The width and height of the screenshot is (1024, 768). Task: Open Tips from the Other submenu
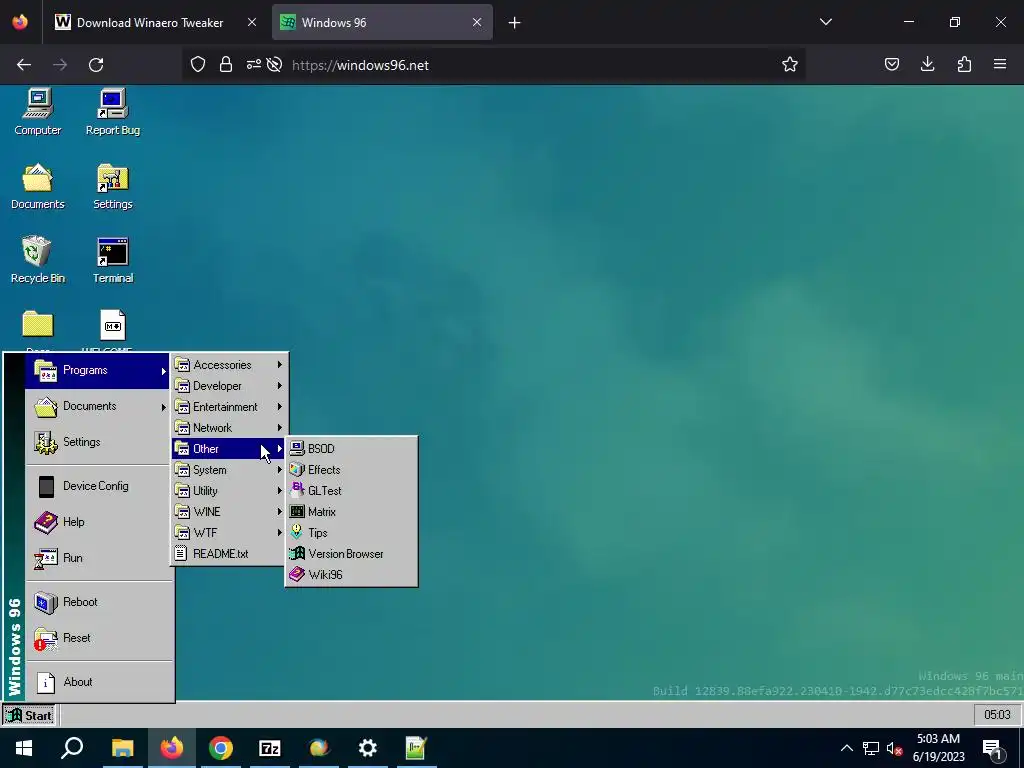point(351,532)
